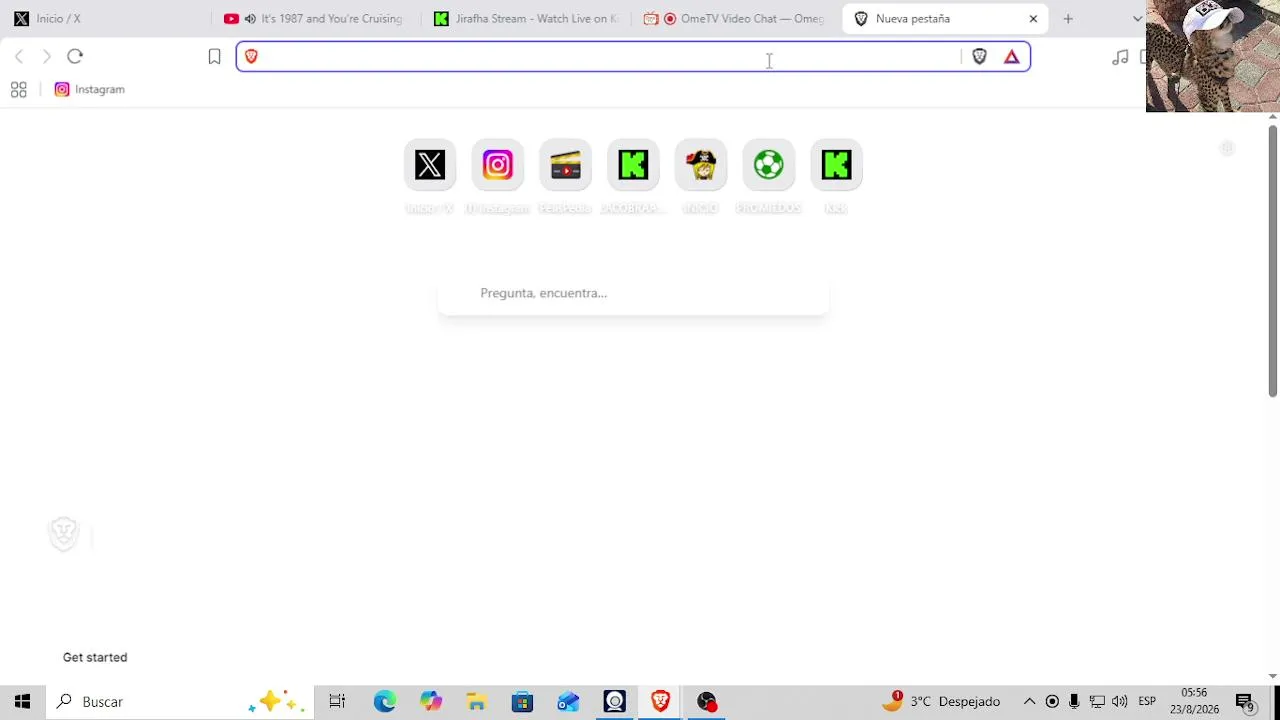Go back to the previous page
The height and width of the screenshot is (720, 1280).
tap(19, 57)
